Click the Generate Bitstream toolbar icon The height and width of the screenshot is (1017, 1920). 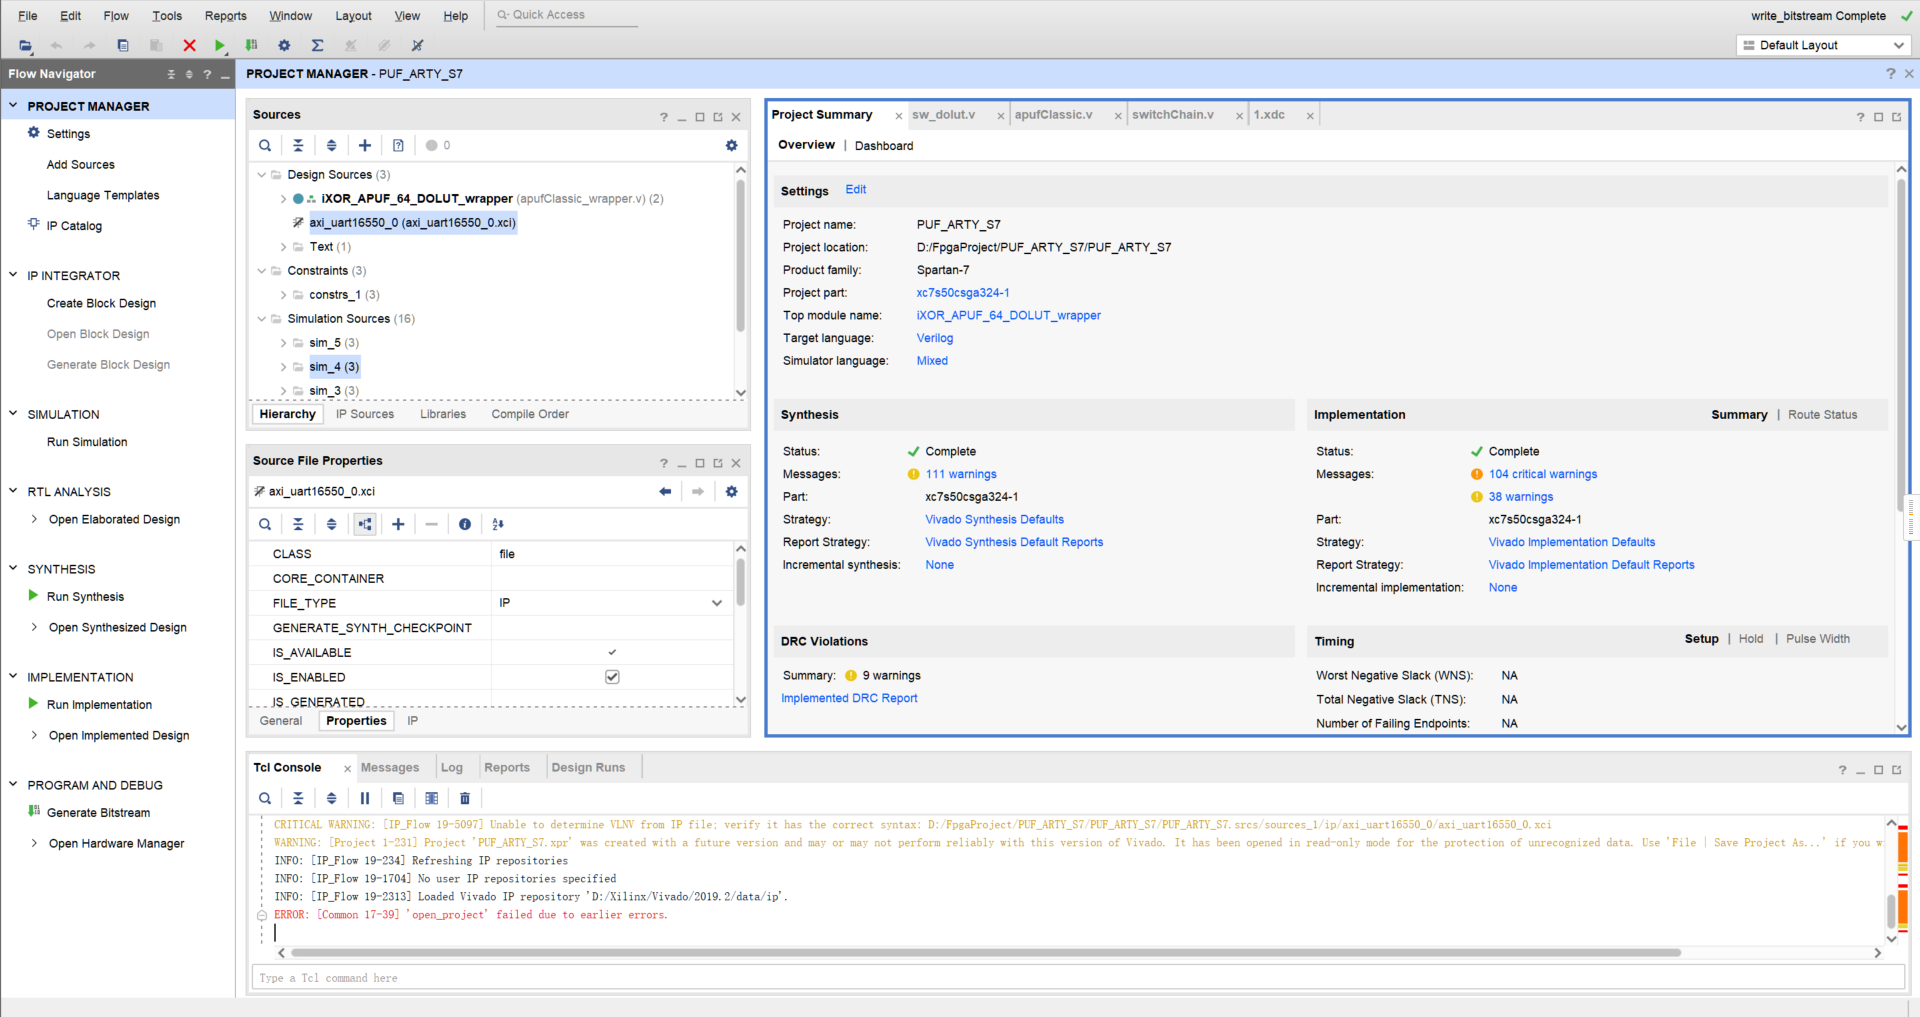click(251, 45)
